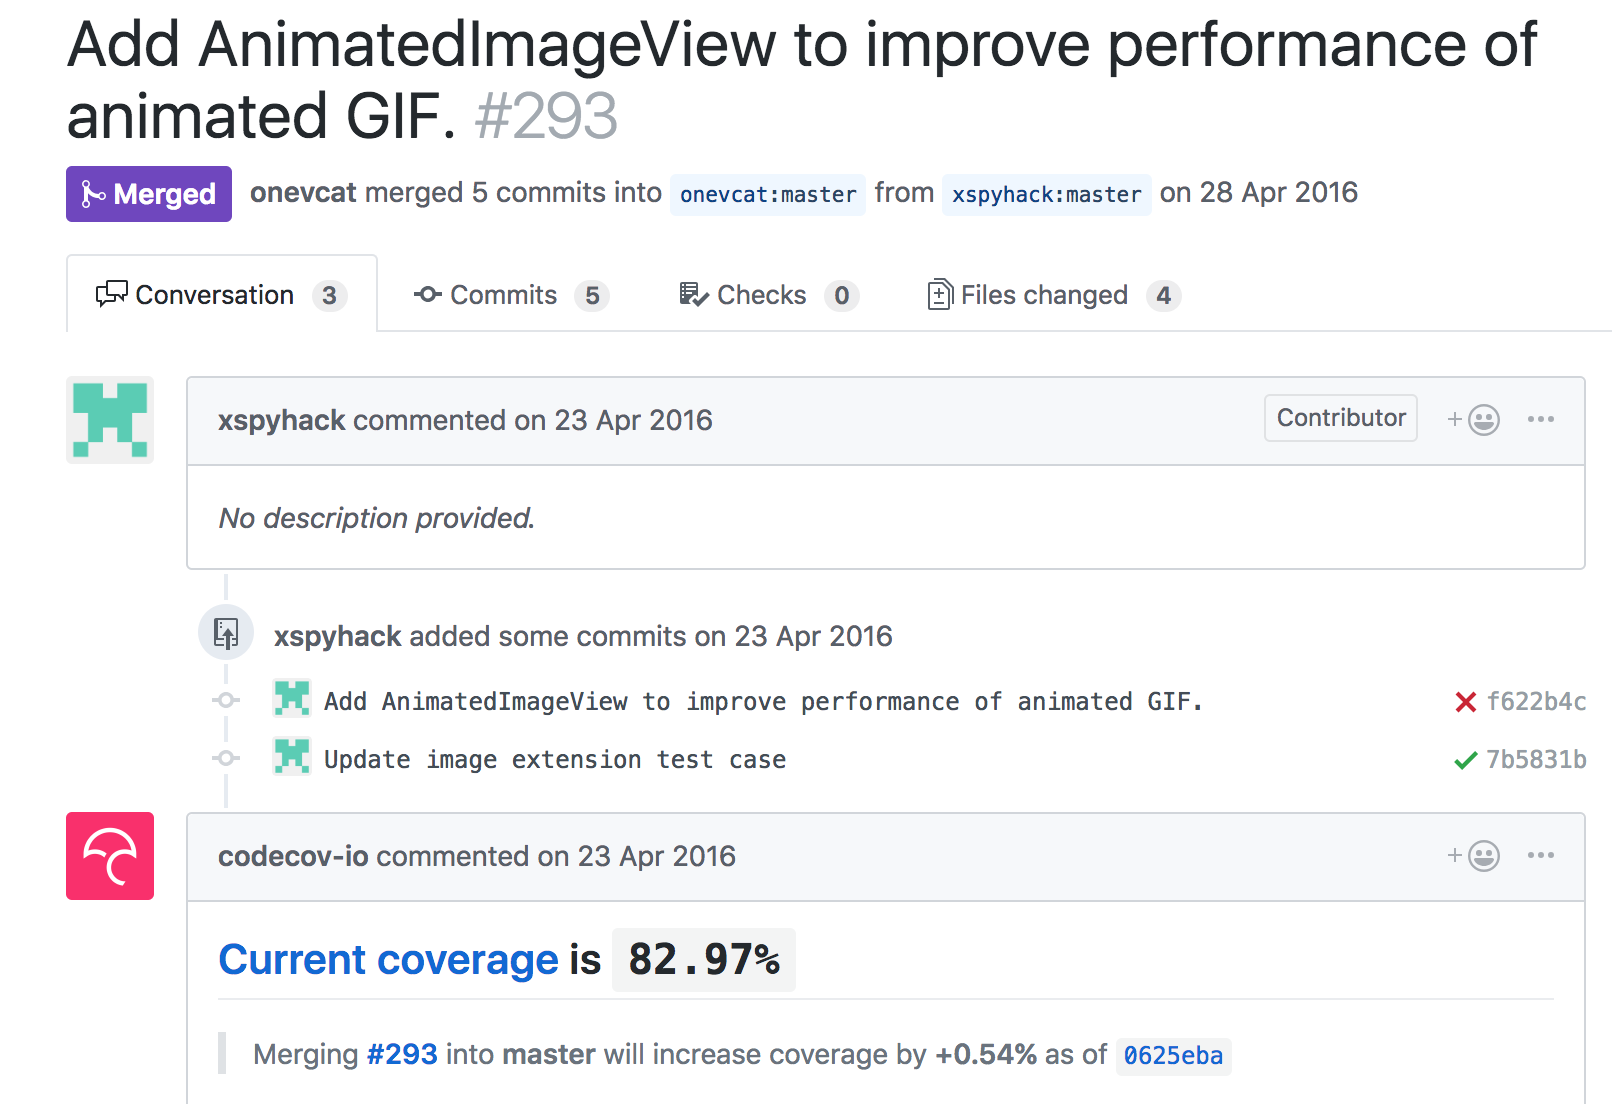Open passed check mark for 7b5831b
Screen dimensions: 1612x1104
(1466, 760)
